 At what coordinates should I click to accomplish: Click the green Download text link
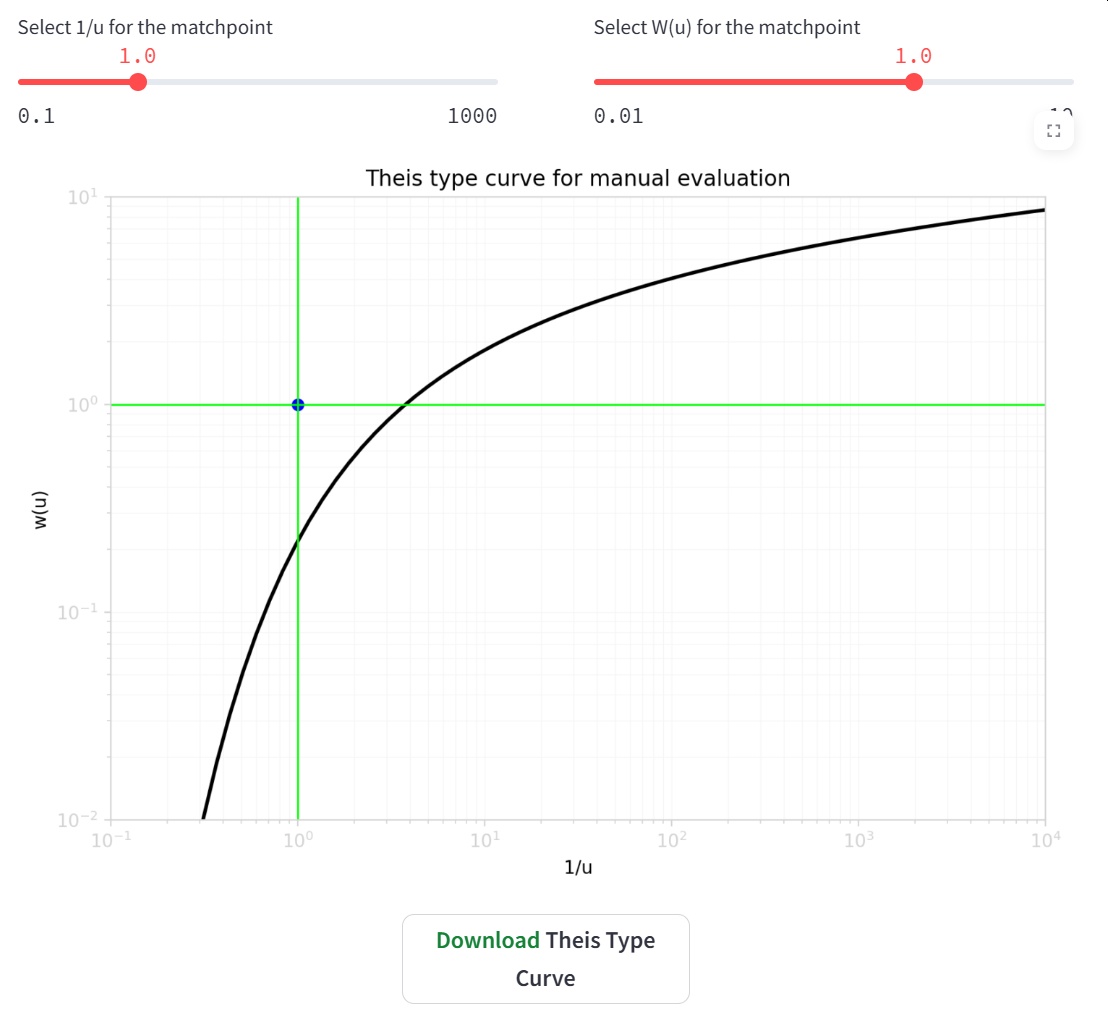click(487, 940)
